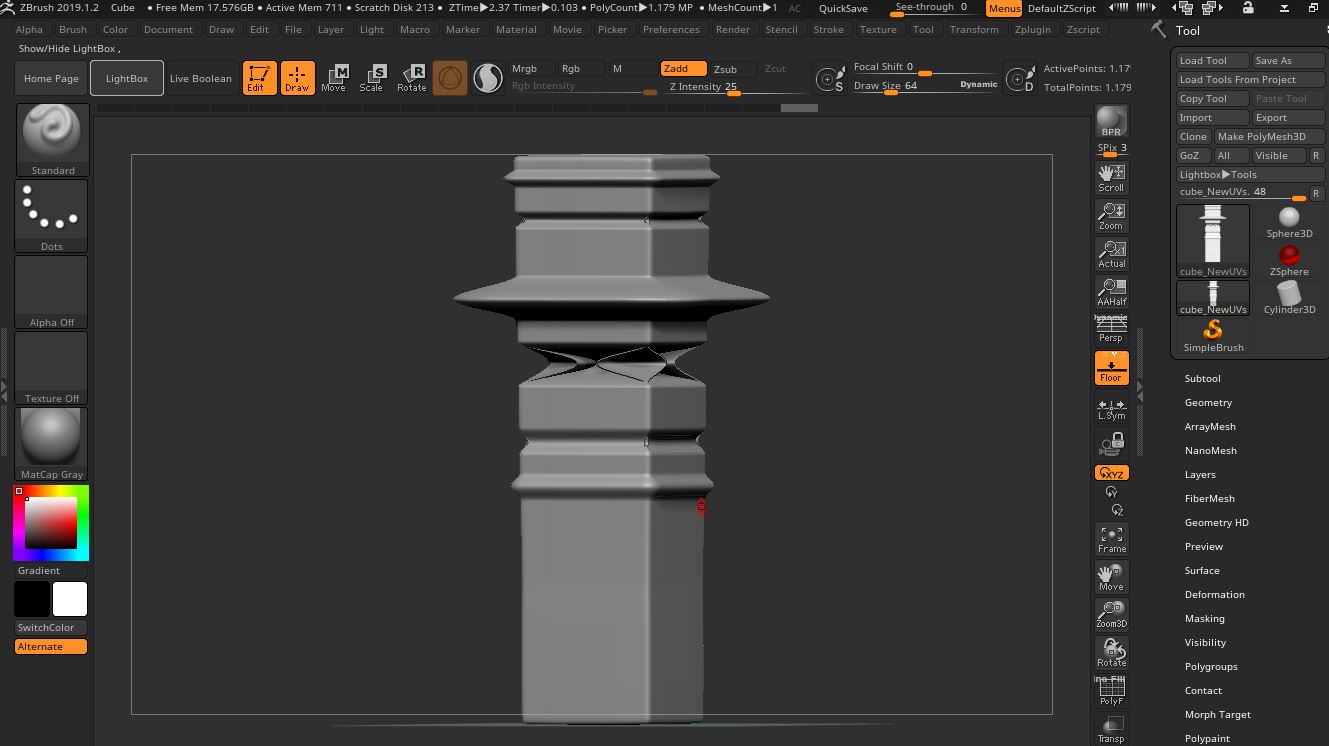Open the Stroke menu
The image size is (1329, 746).
tap(828, 29)
